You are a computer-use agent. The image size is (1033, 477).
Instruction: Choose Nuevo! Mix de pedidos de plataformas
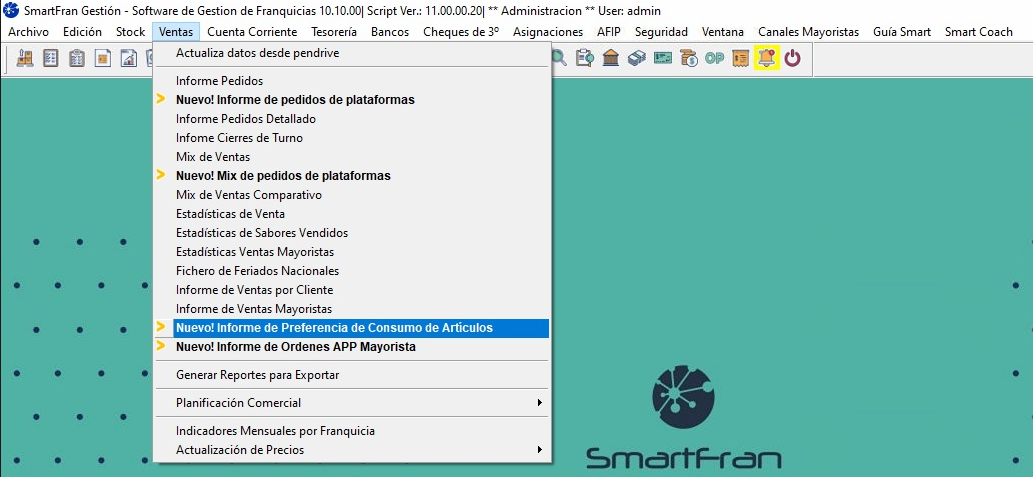click(352, 176)
